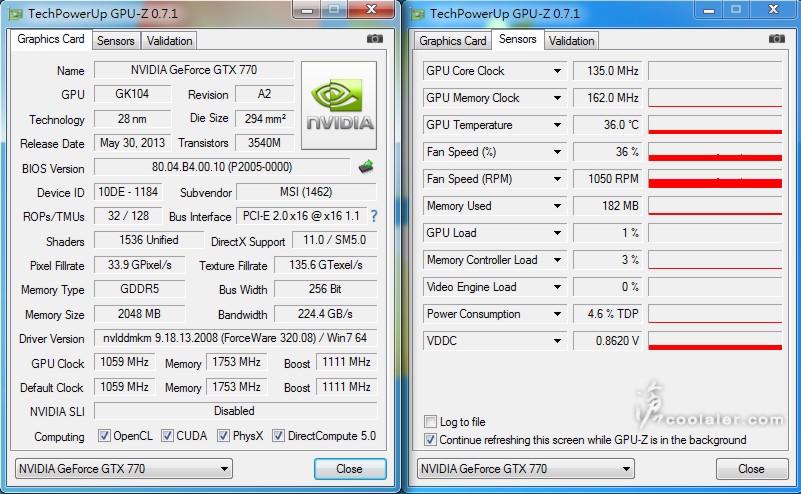Enable the Log to file checkbox
This screenshot has height=494, width=801.
point(431,421)
